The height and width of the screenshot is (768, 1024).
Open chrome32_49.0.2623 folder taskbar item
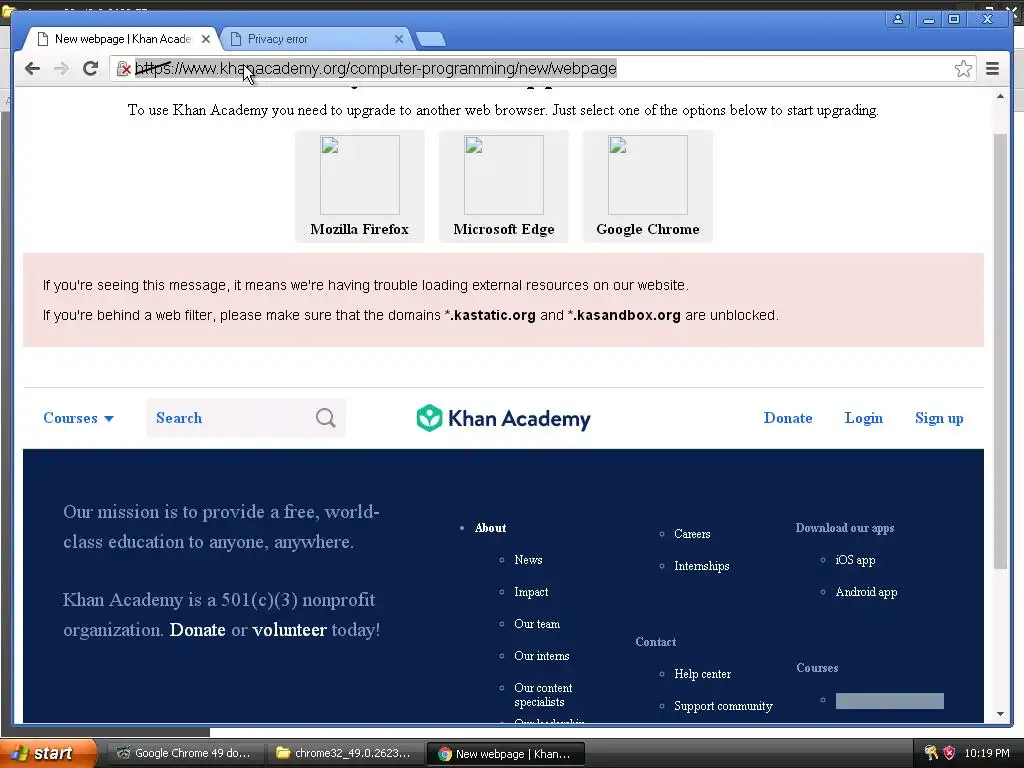tap(344, 753)
